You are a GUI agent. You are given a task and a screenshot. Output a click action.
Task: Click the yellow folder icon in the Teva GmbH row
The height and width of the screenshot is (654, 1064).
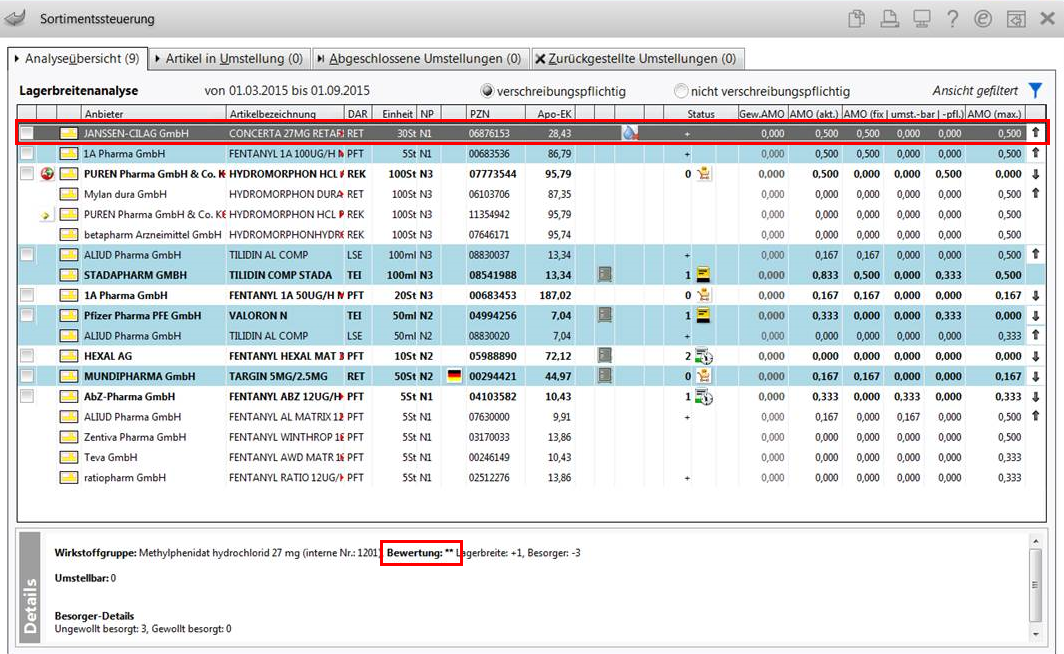pyautogui.click(x=69, y=457)
